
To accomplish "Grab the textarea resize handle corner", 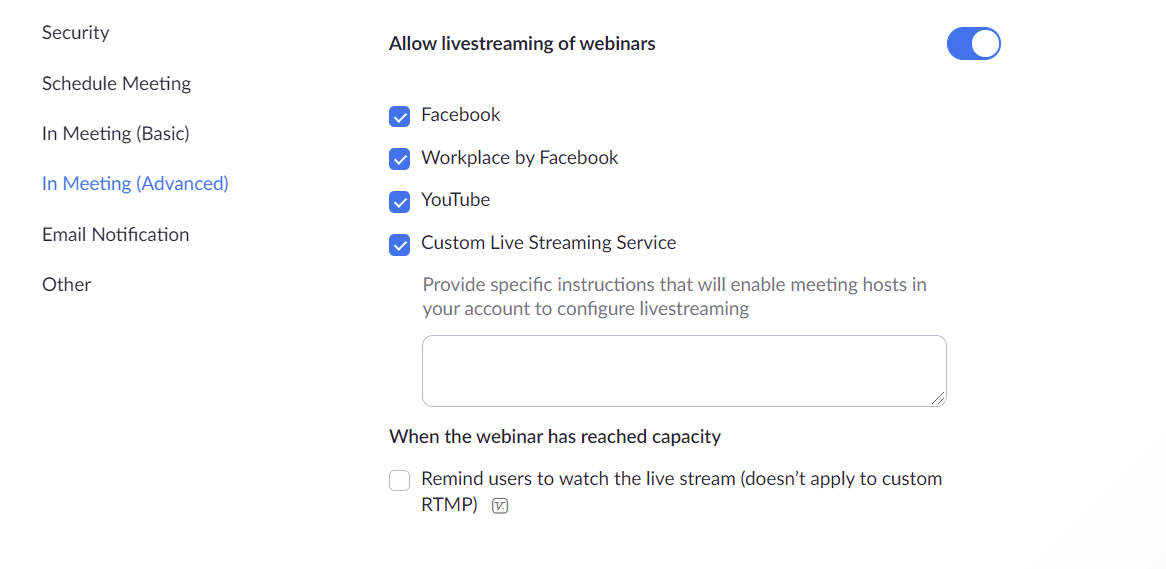I will 938,399.
